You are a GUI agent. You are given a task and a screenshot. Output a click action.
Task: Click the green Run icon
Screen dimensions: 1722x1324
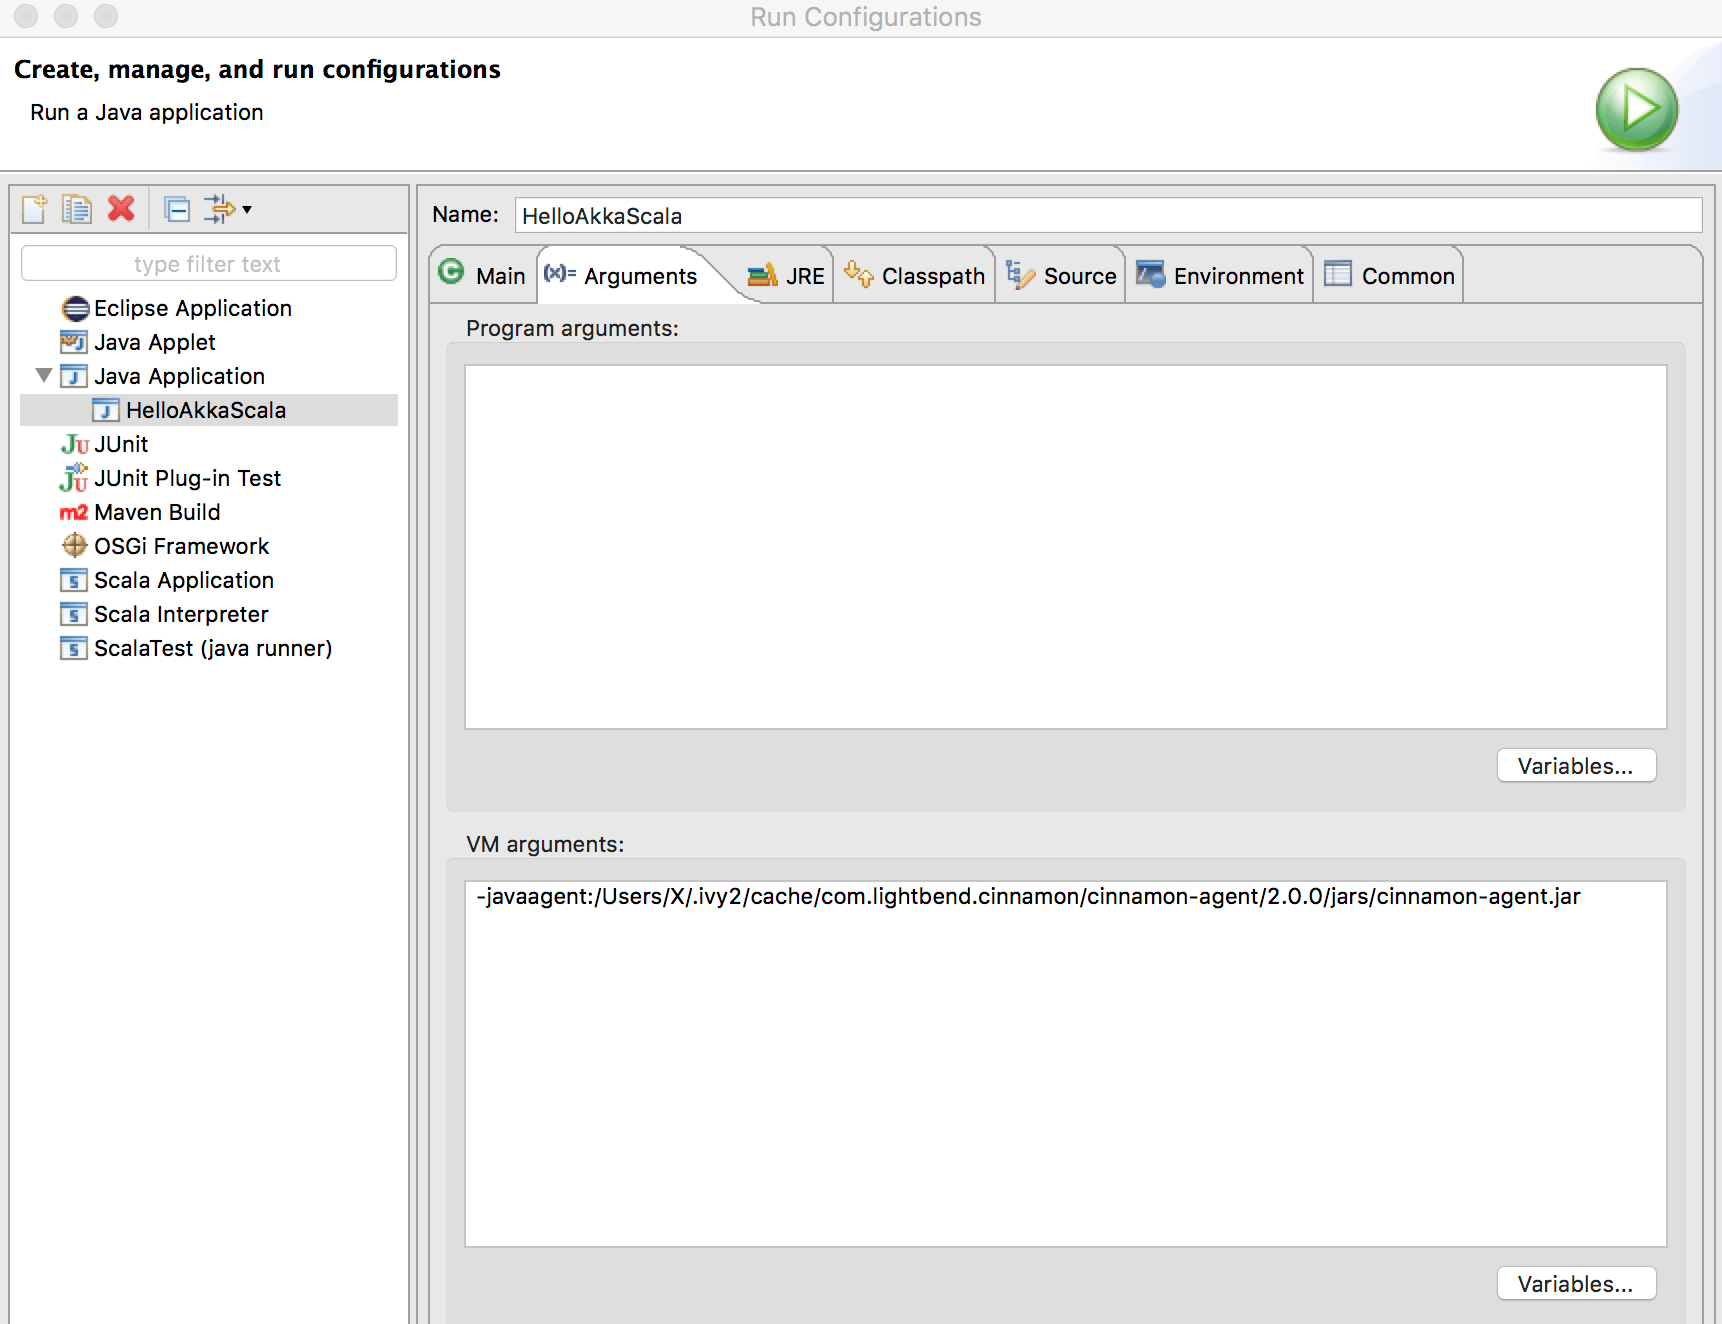(x=1636, y=110)
